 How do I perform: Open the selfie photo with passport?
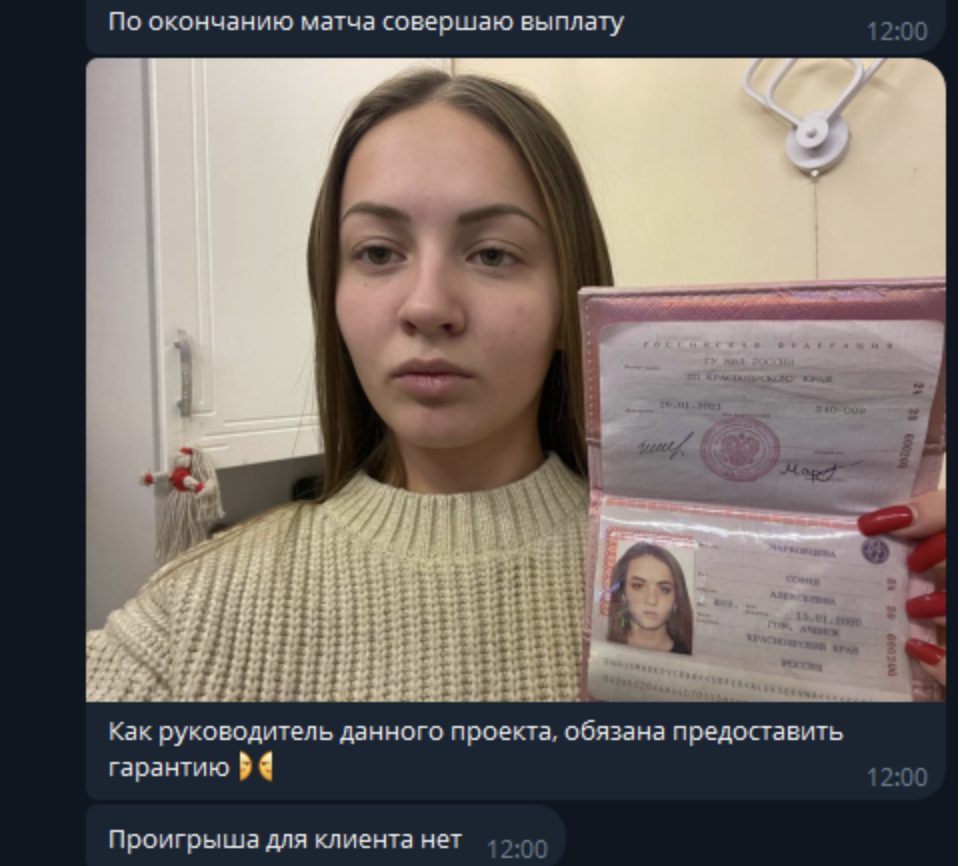pyautogui.click(x=516, y=380)
